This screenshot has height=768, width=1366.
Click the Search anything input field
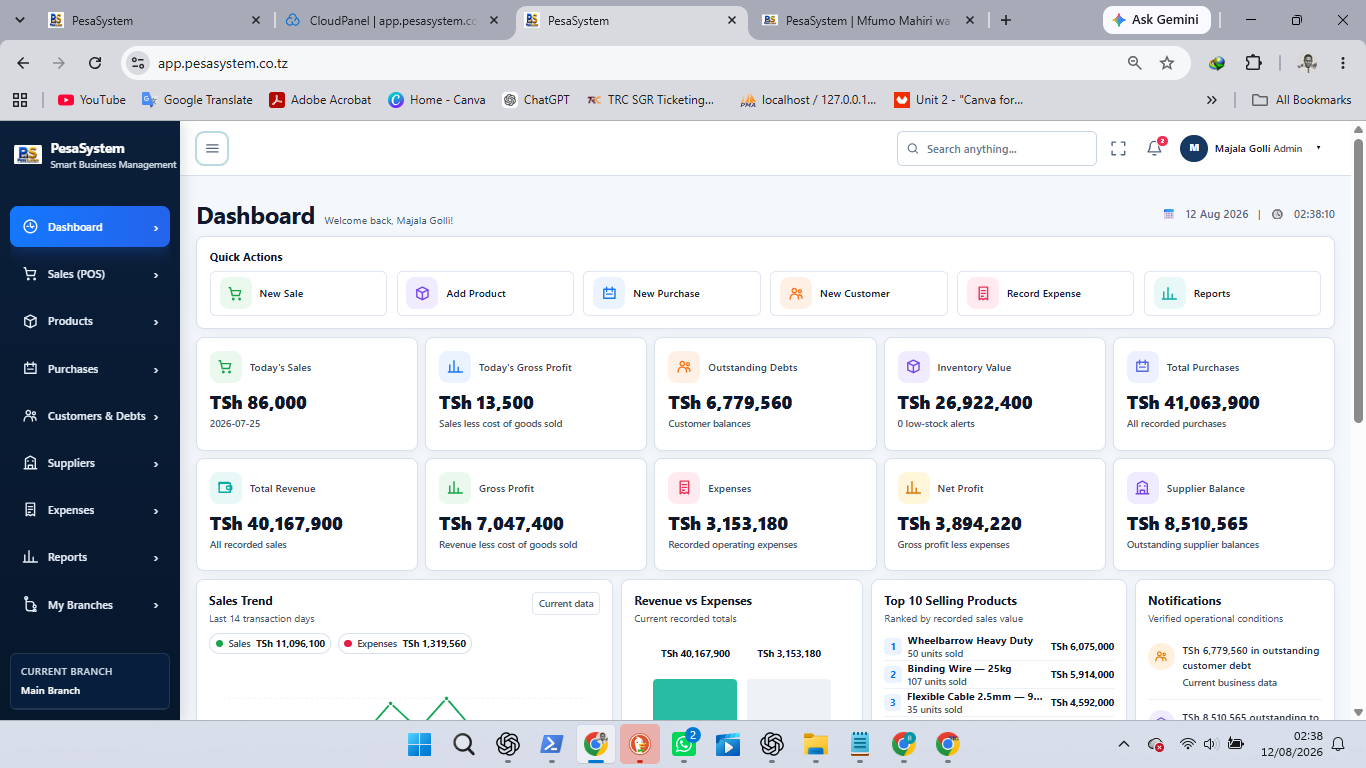pos(997,148)
